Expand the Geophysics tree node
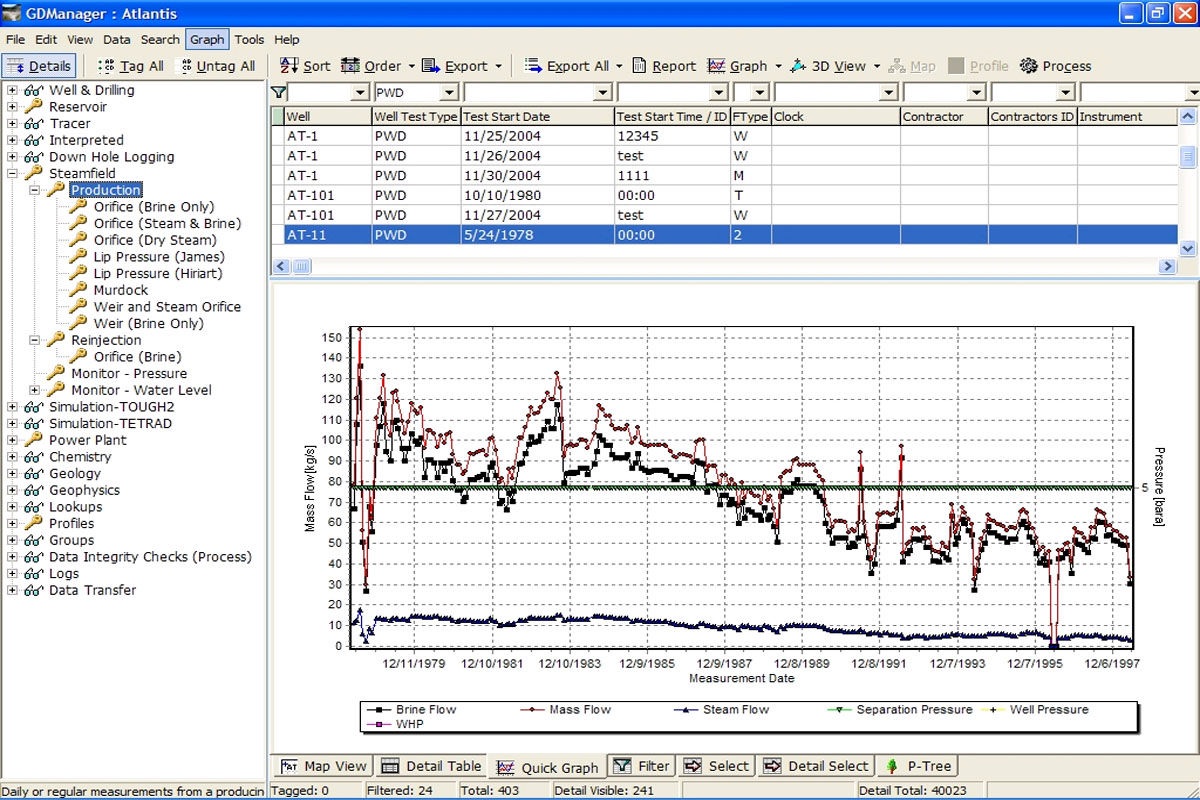1200x800 pixels. [13, 490]
